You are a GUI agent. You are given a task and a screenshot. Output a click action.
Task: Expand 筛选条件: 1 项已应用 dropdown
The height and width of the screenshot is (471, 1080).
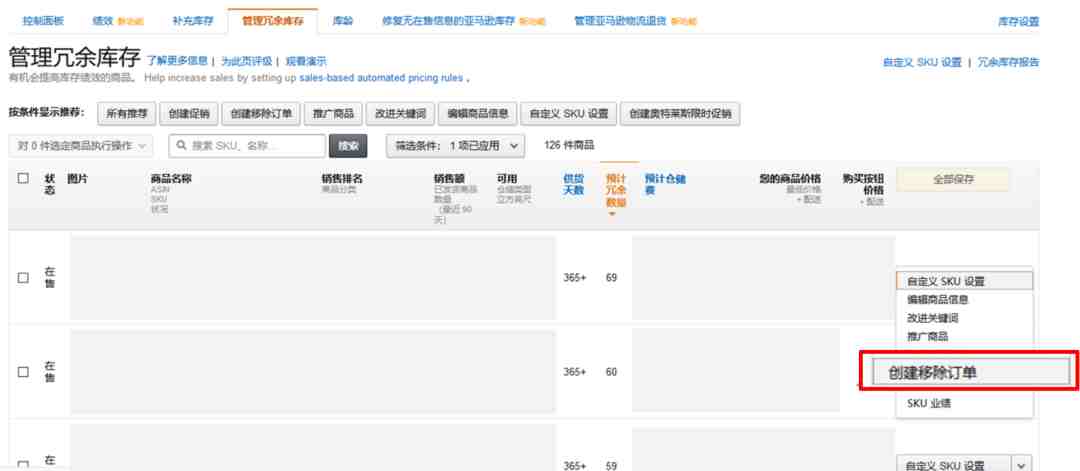455,146
